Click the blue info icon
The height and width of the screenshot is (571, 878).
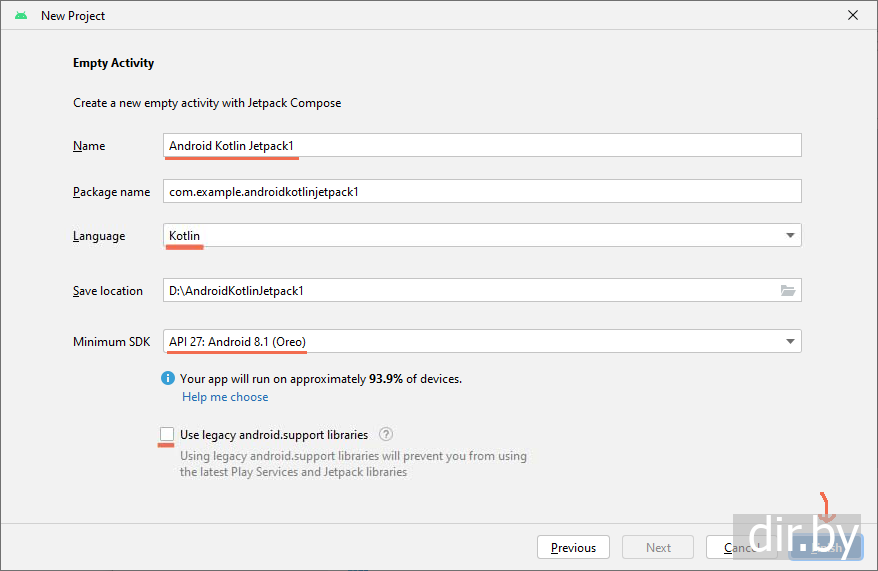coord(168,379)
